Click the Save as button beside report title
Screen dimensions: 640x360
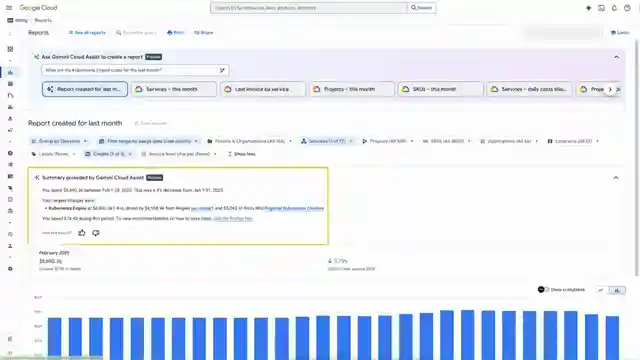151,123
